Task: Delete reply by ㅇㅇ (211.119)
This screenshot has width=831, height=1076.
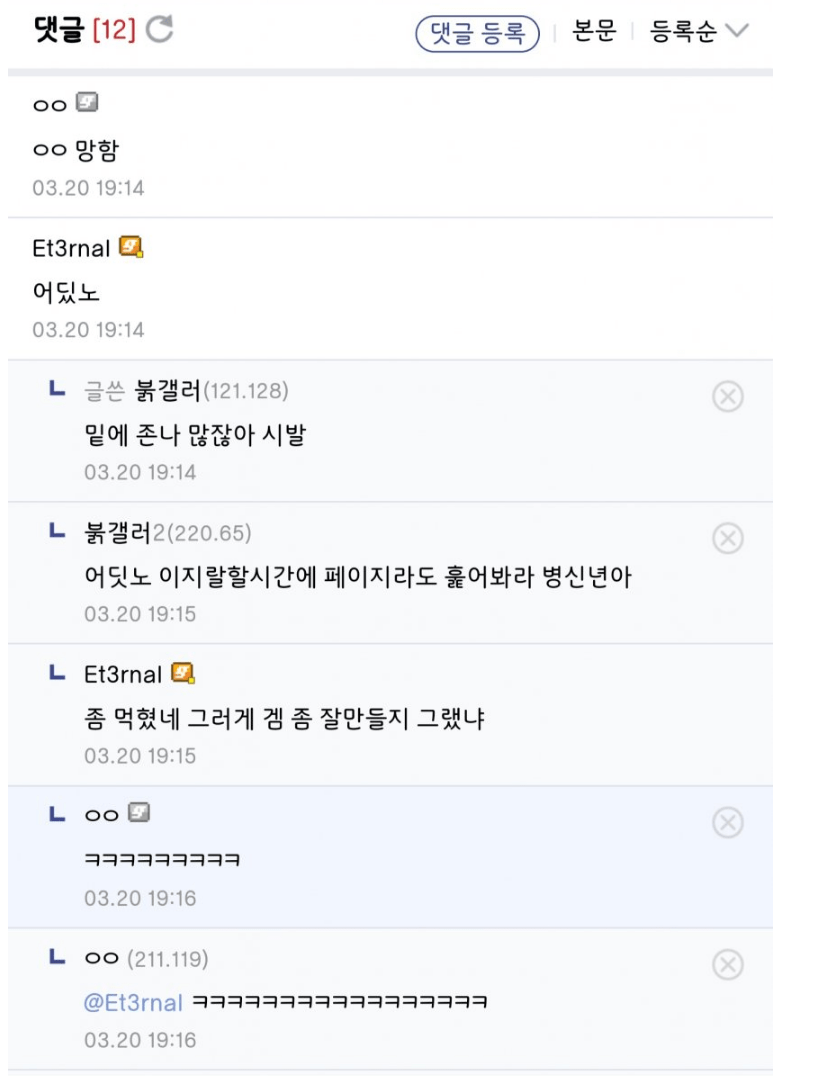Action: [727, 965]
